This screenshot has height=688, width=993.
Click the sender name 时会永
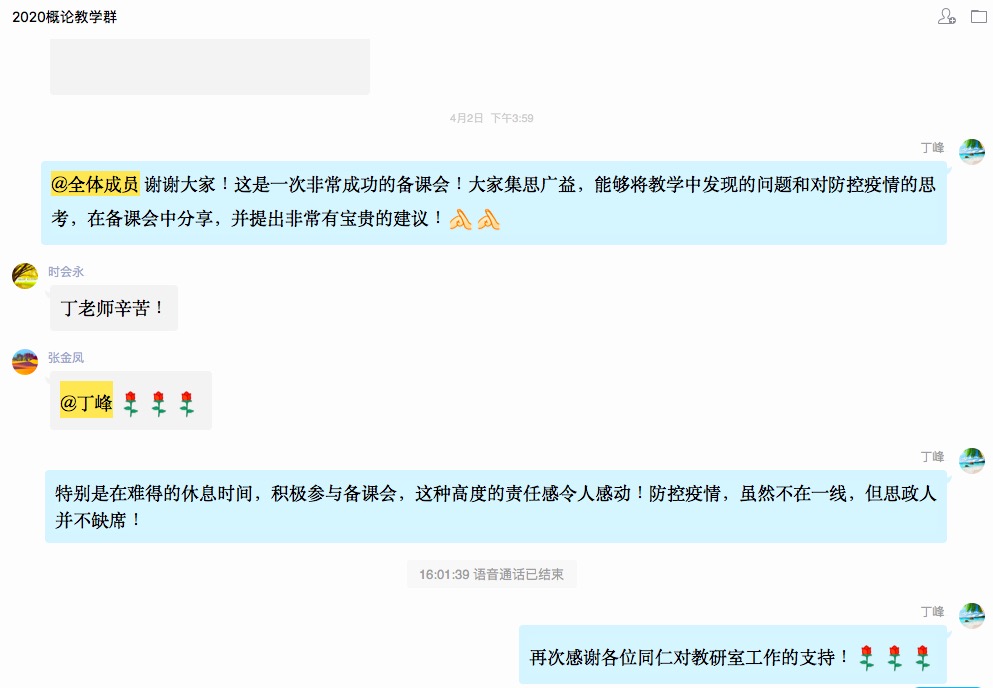tap(66, 272)
